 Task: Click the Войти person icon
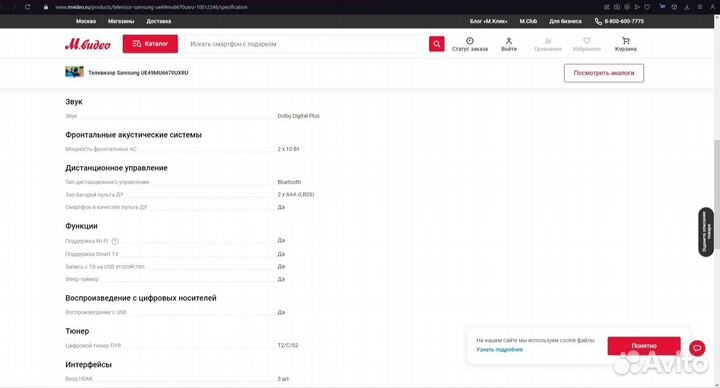point(509,41)
